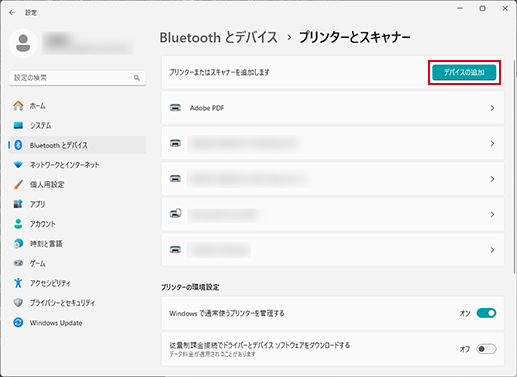Open アカウント settings page

[77, 224]
